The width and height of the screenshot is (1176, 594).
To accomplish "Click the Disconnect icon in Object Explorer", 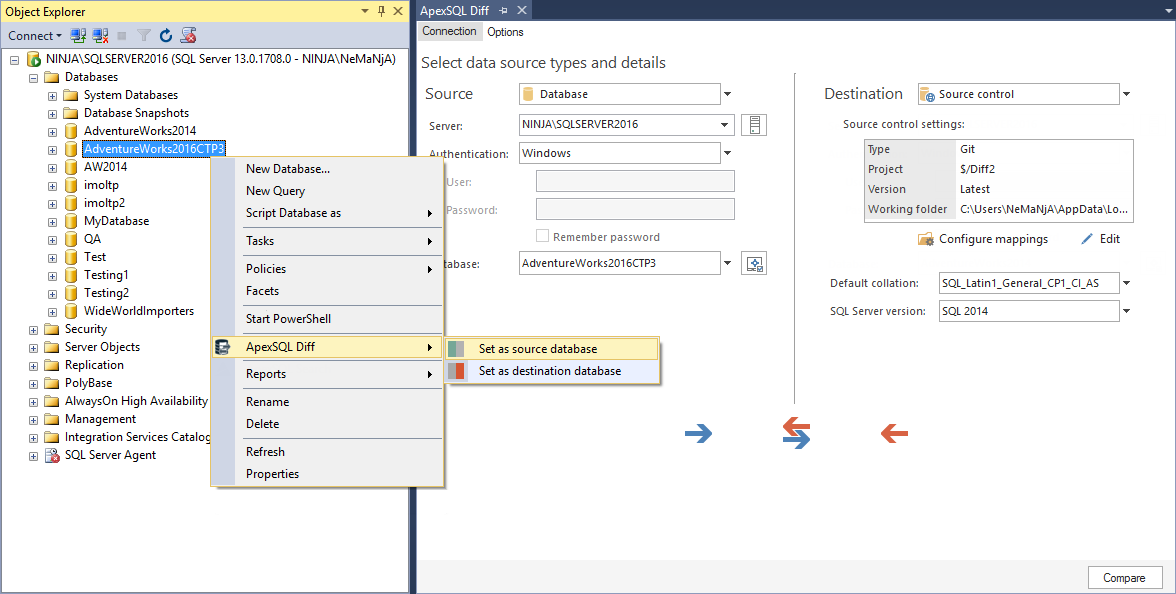I will click(x=100, y=35).
